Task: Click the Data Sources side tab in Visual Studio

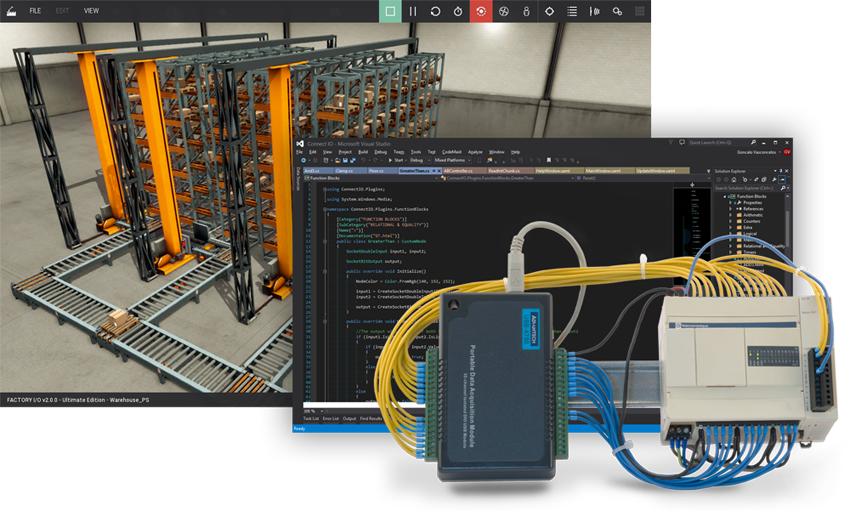Action: tap(298, 179)
